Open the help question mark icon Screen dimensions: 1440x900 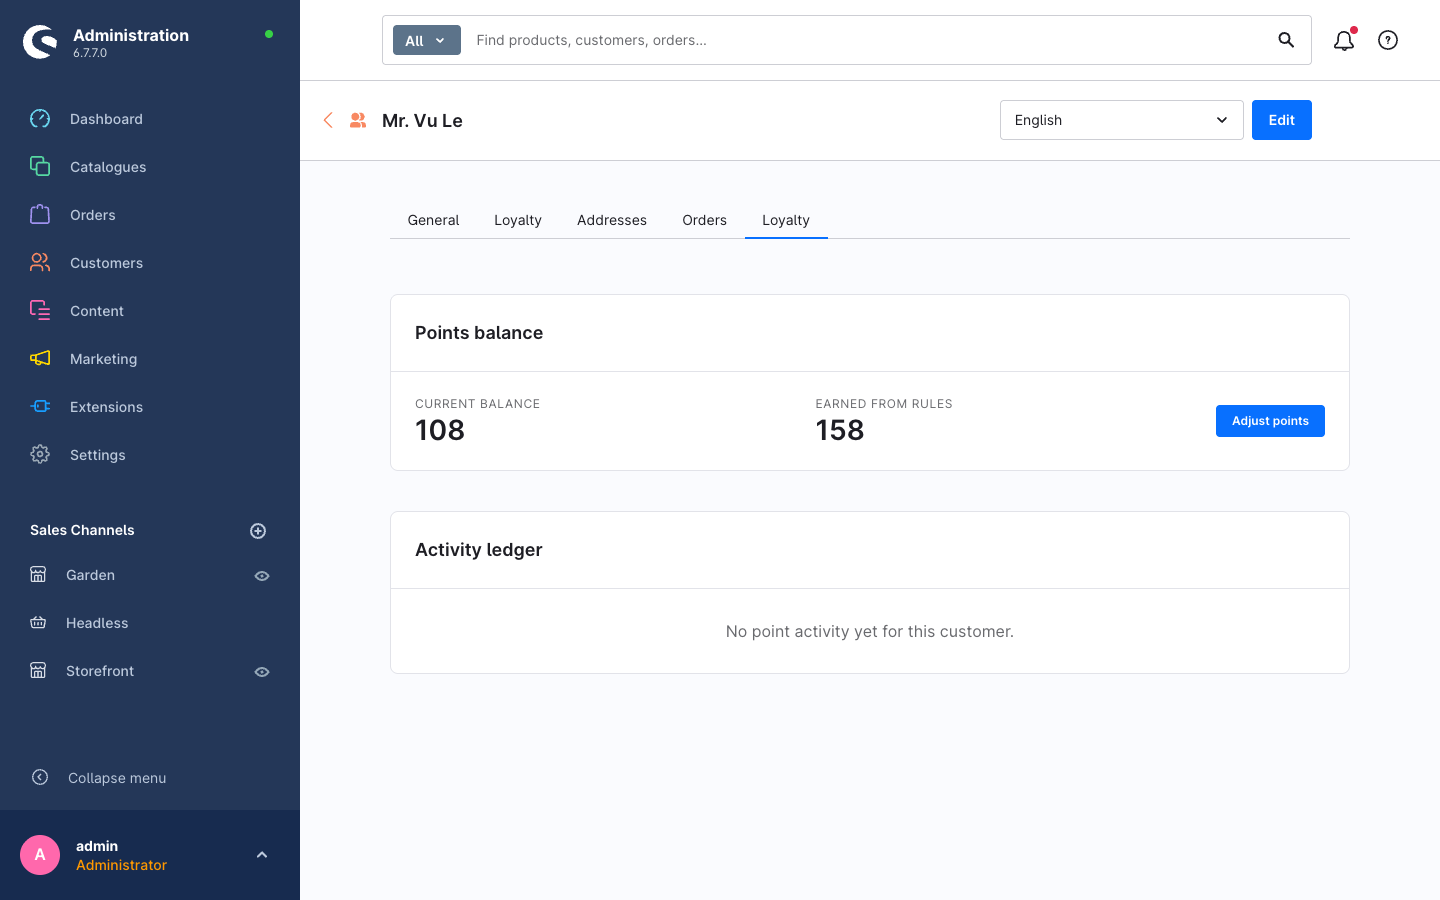click(x=1388, y=40)
